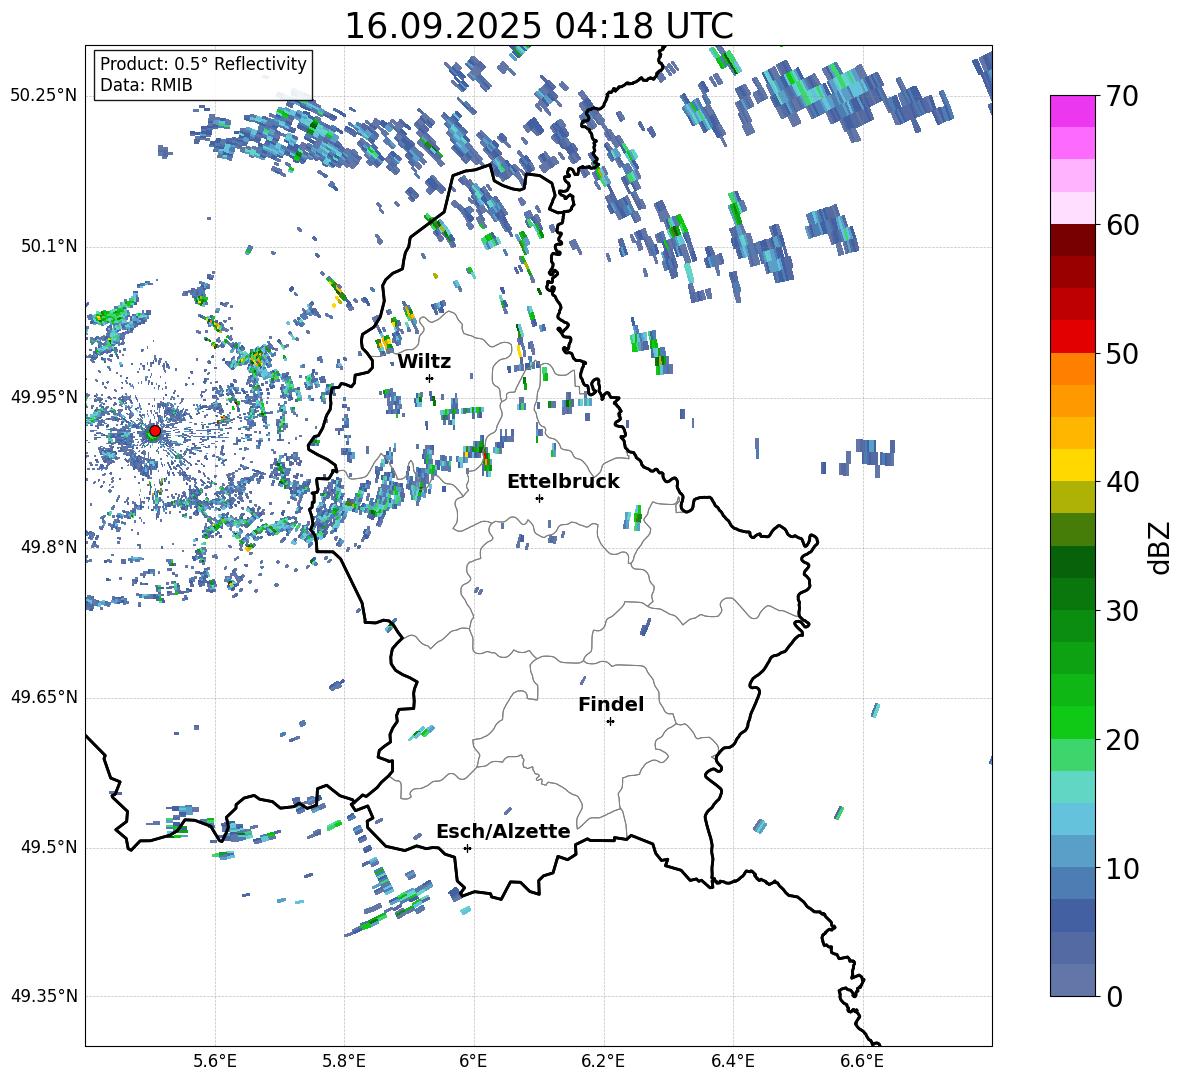Click the Wiltz city label

click(424, 361)
